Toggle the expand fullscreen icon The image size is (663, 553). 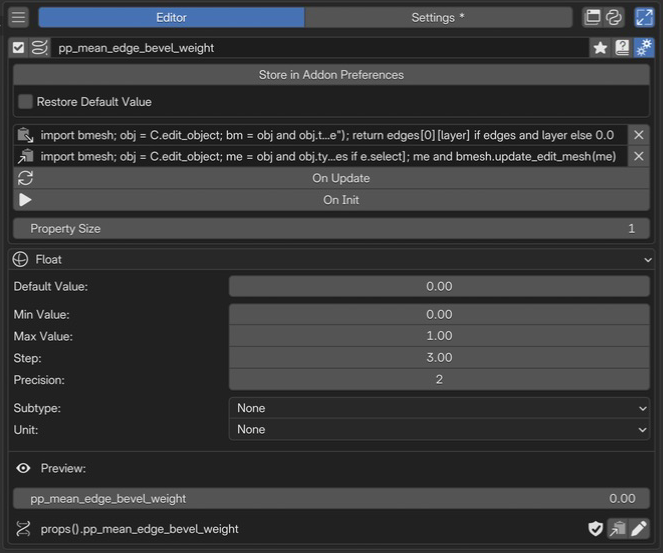tap(644, 17)
